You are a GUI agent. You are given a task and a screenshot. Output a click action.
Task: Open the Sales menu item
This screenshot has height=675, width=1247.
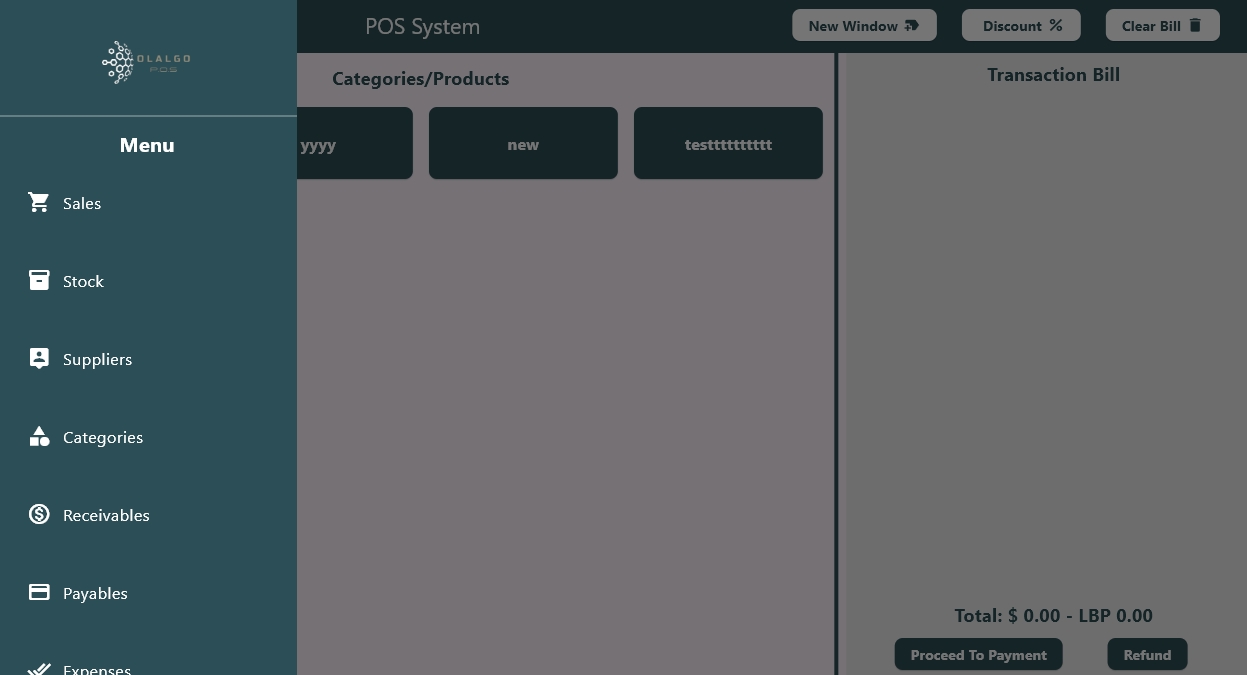(82, 204)
